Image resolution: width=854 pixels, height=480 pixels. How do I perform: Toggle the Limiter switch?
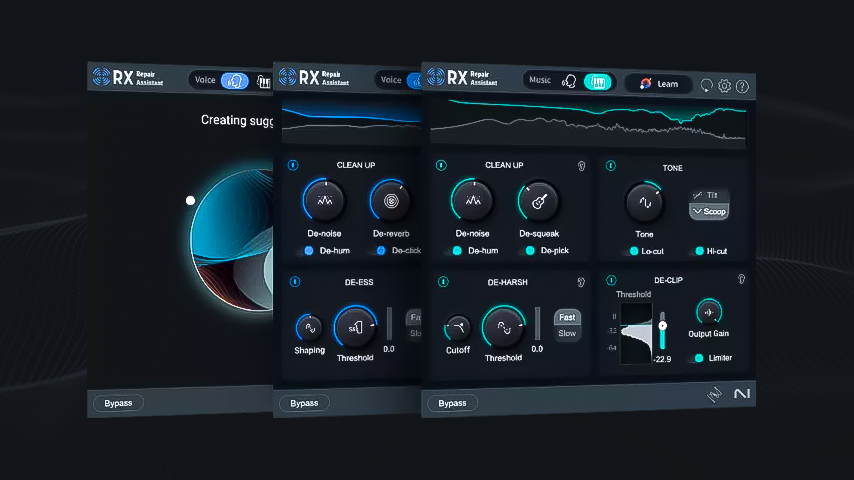click(x=694, y=358)
